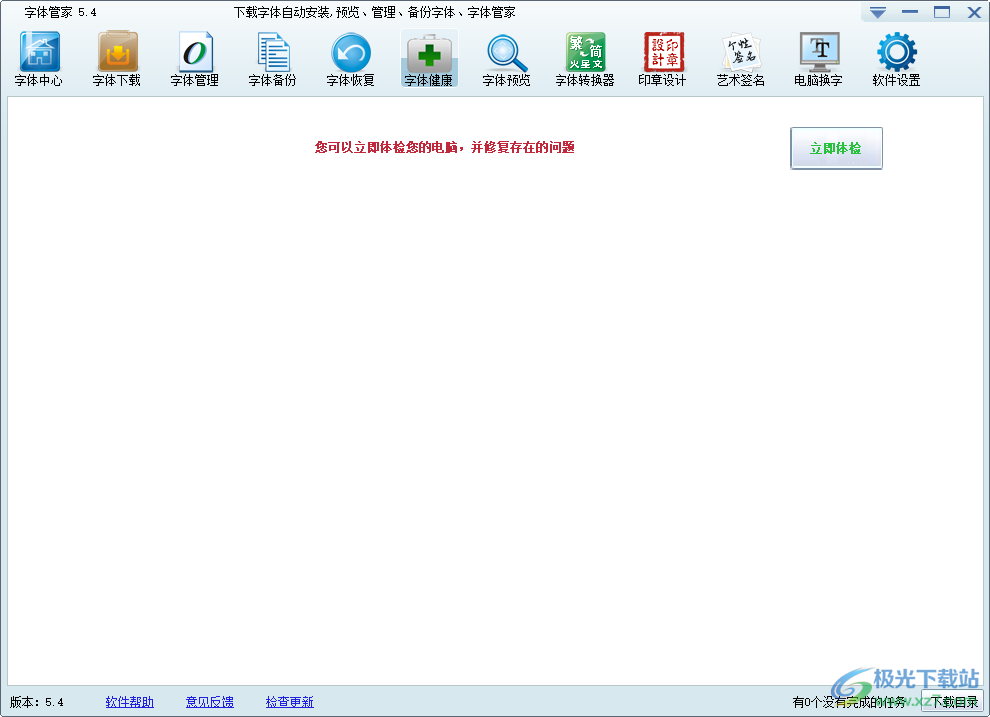Open the 软件帮助 (Software Help) link
This screenshot has height=717, width=990.
(129, 702)
